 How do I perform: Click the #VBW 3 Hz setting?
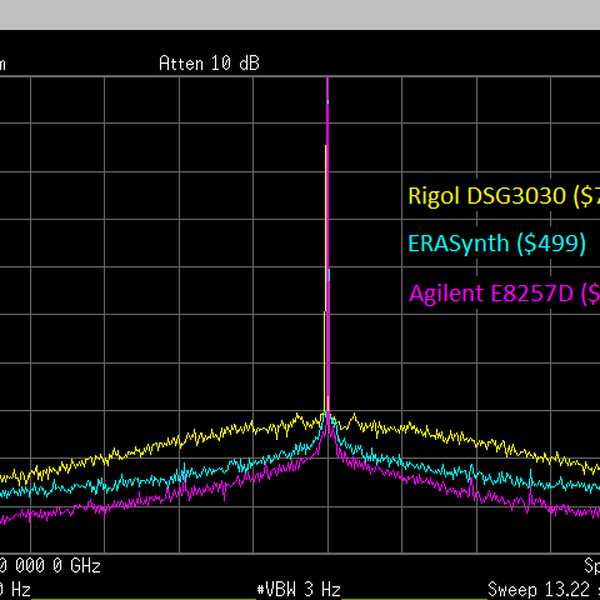coord(299,588)
